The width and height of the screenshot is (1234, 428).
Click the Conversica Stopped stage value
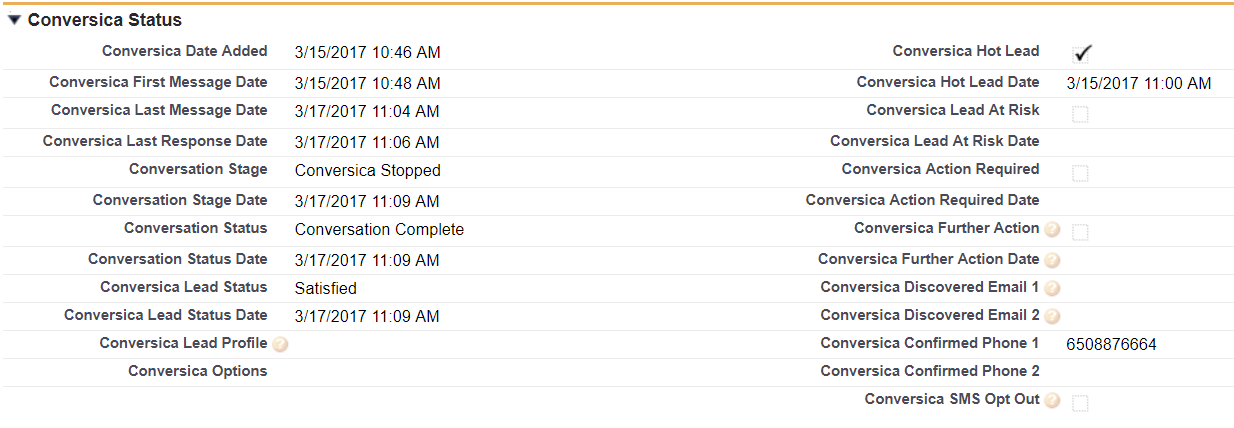click(x=368, y=171)
